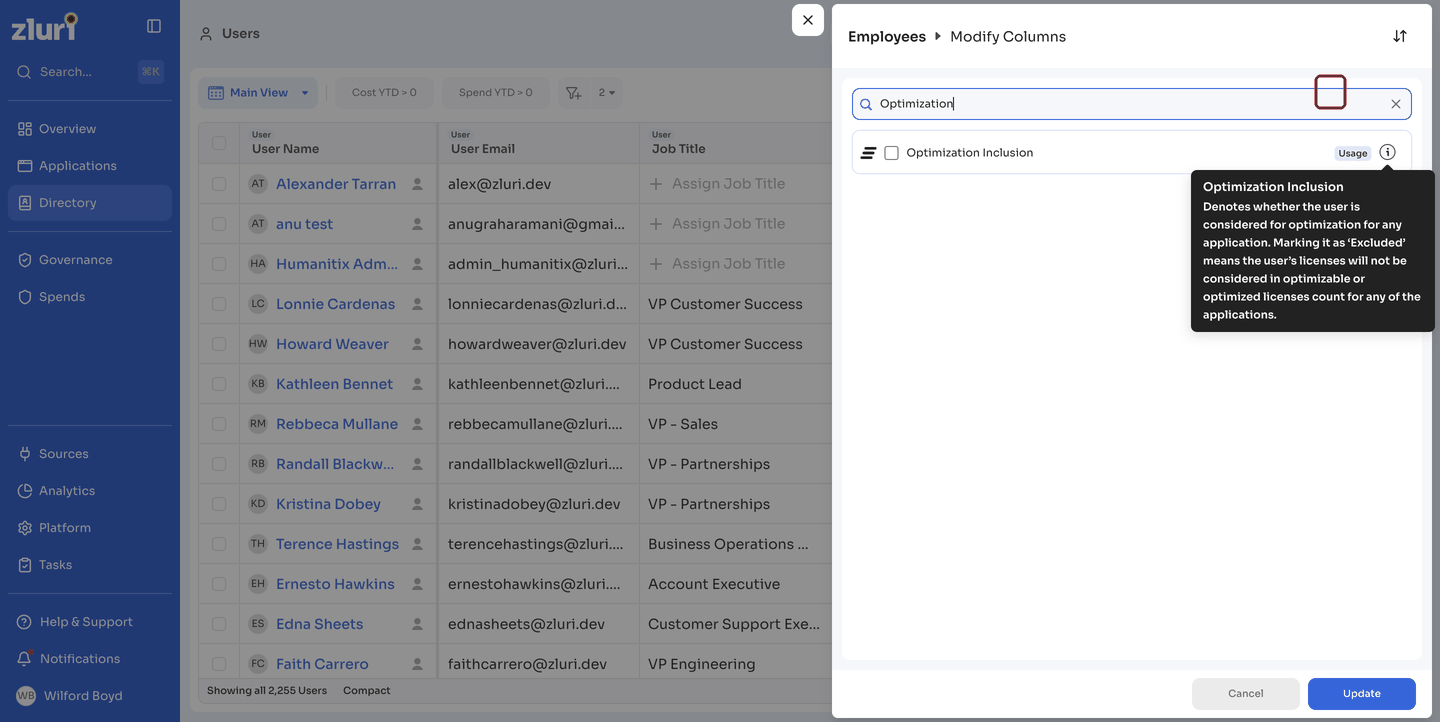Select Directory in the sidebar menu

pos(90,203)
